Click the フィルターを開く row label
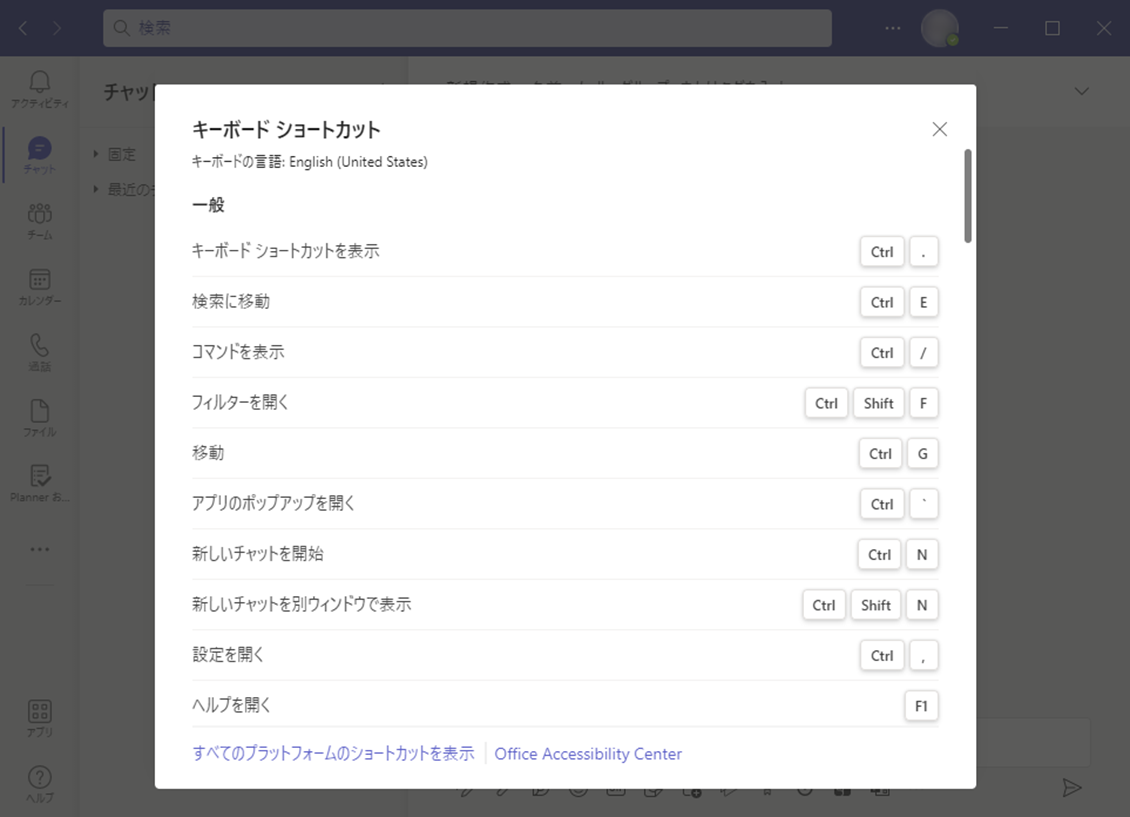Viewport: 1130px width, 817px height. [x=240, y=402]
